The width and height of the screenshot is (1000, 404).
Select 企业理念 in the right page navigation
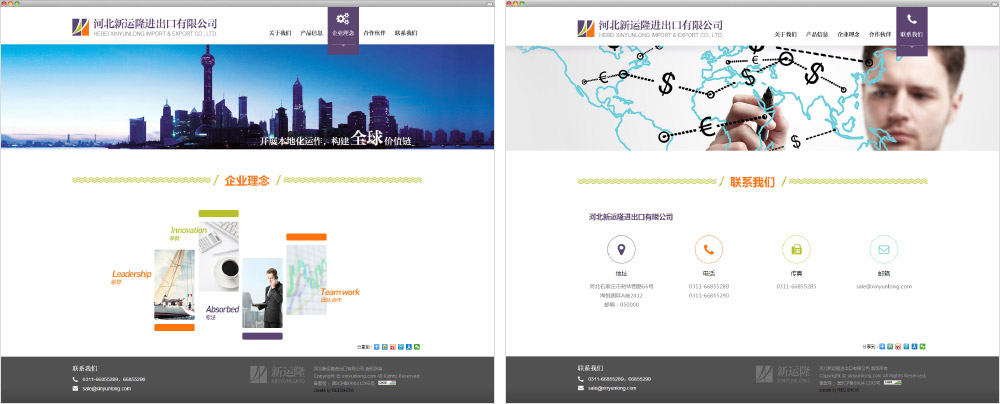(x=848, y=34)
